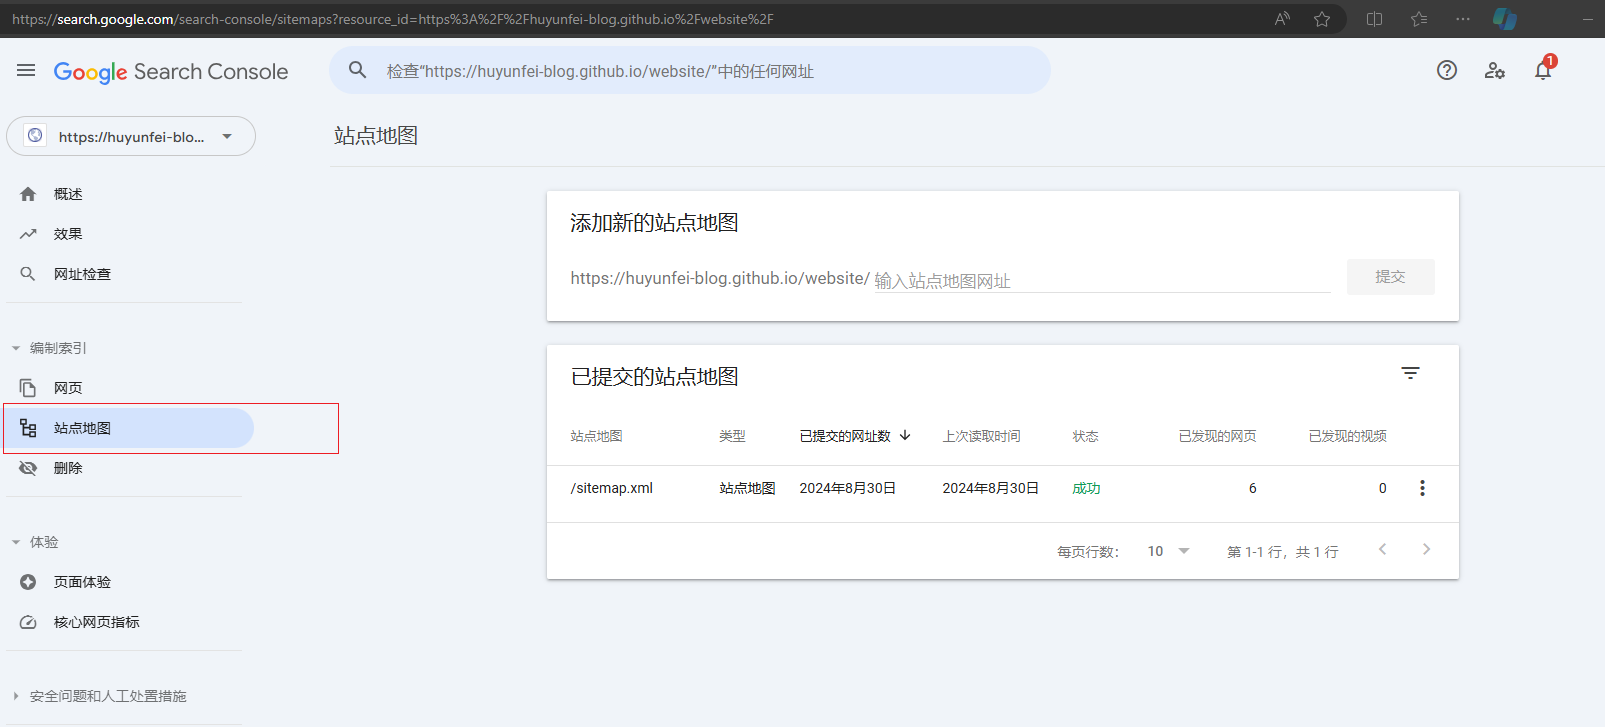The image size is (1605, 727).
Task: Open the hamburger main menu
Action: (26, 70)
